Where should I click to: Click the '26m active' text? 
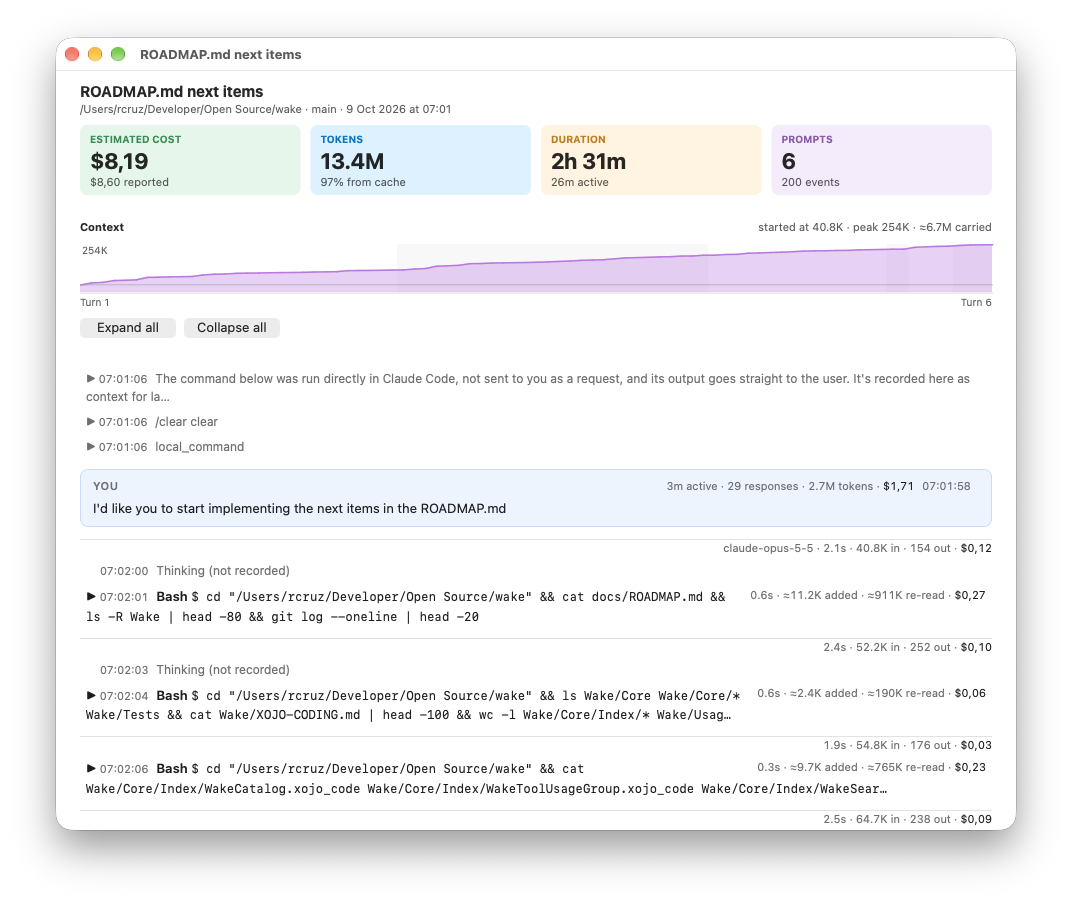(x=580, y=182)
